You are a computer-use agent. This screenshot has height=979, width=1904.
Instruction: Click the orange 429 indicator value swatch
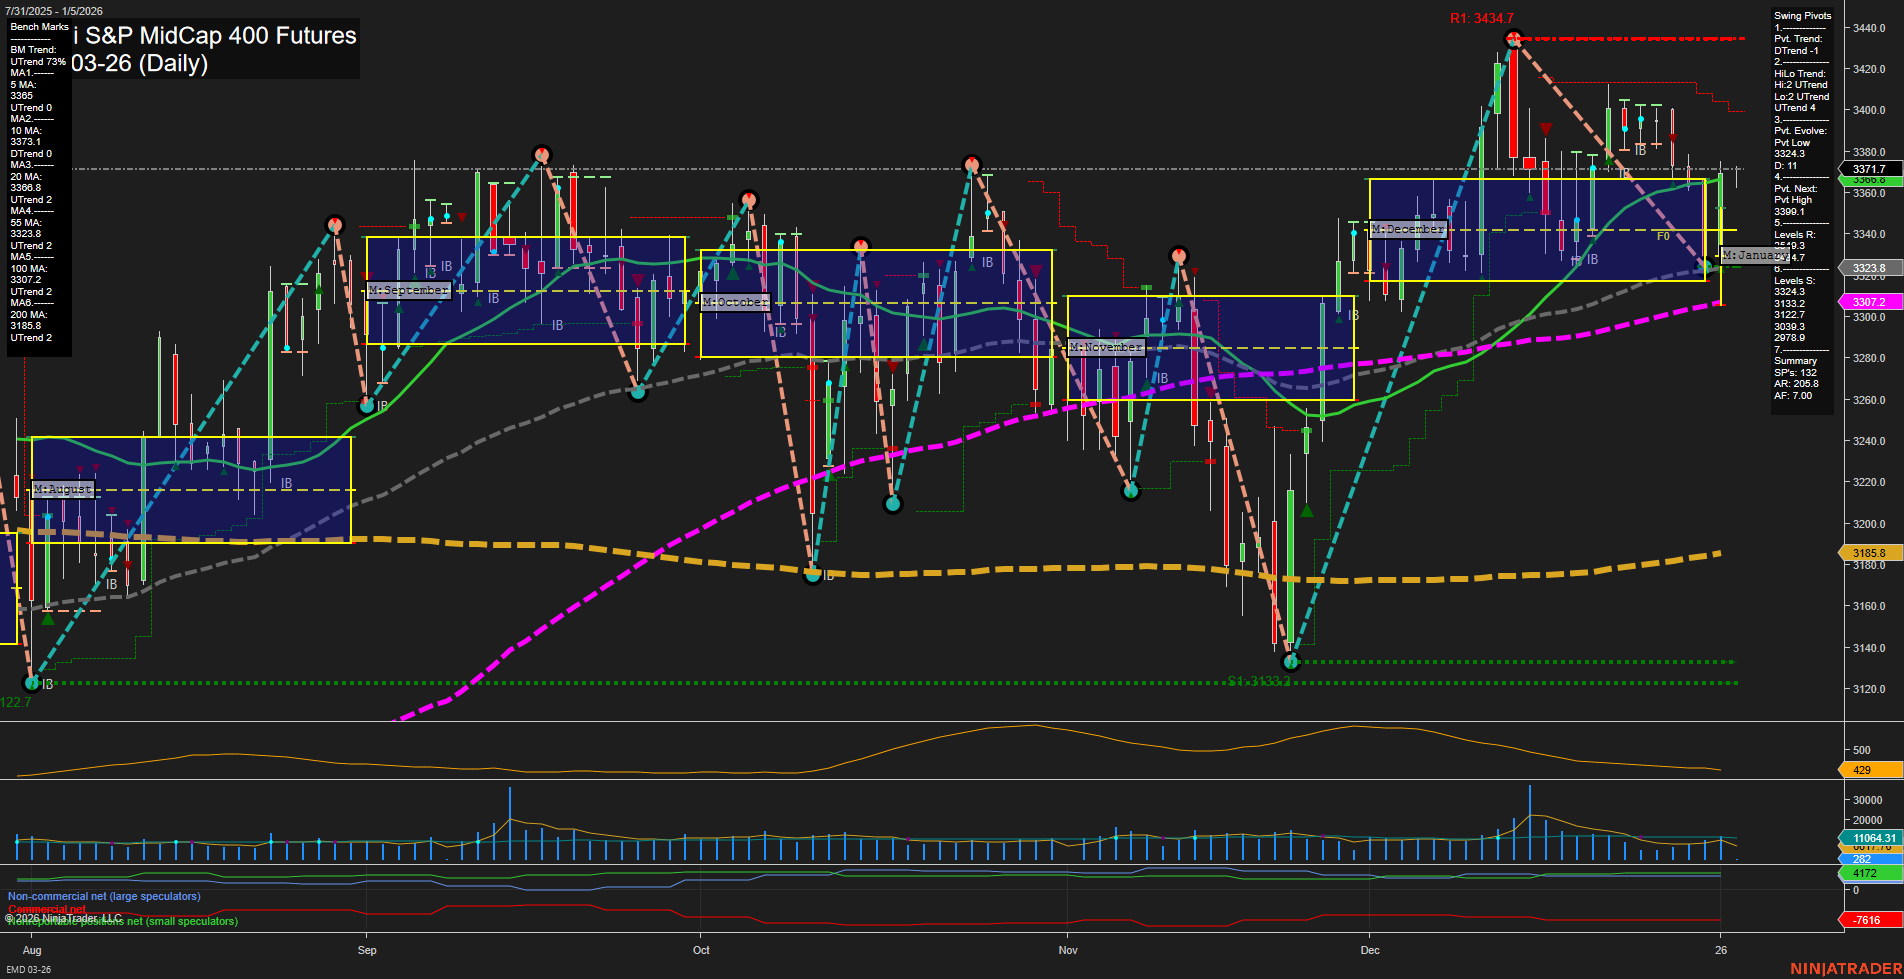point(1868,770)
